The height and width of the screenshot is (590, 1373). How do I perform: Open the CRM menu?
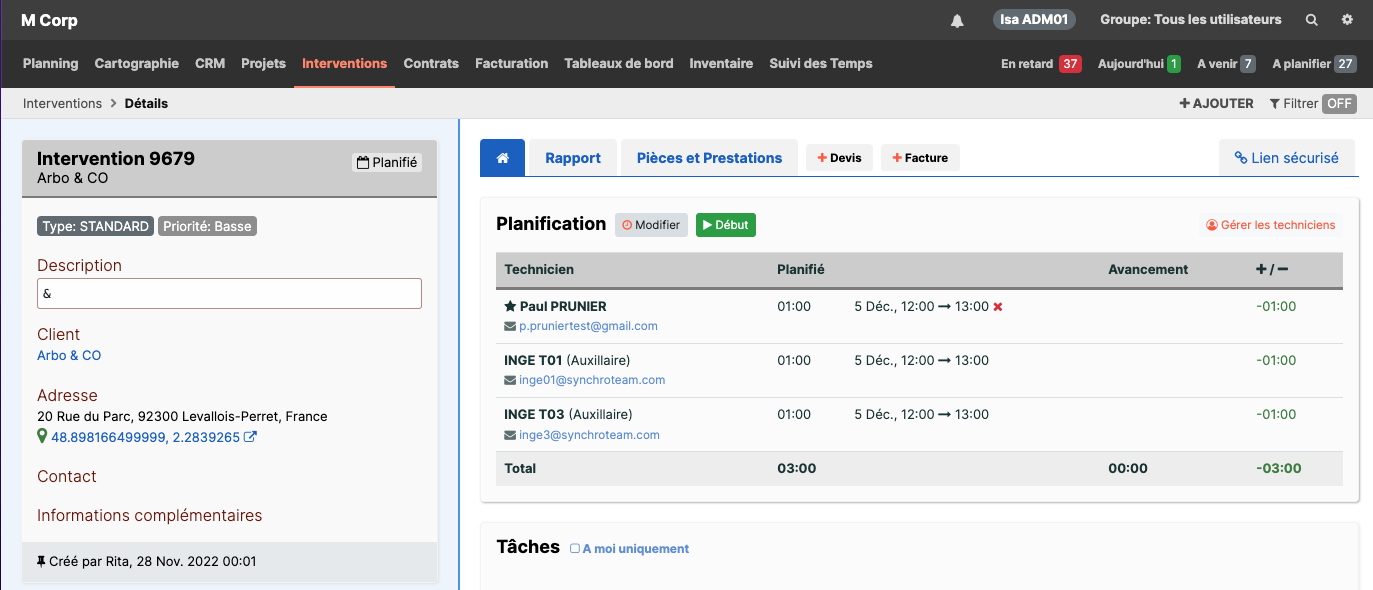(210, 63)
